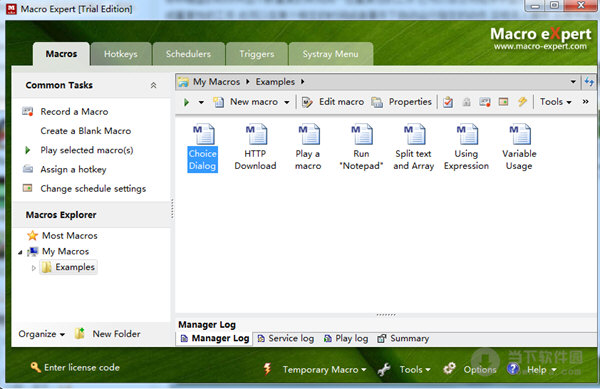Screen dimensions: 600x389
Task: Click the New macro button
Action: [x=246, y=102]
